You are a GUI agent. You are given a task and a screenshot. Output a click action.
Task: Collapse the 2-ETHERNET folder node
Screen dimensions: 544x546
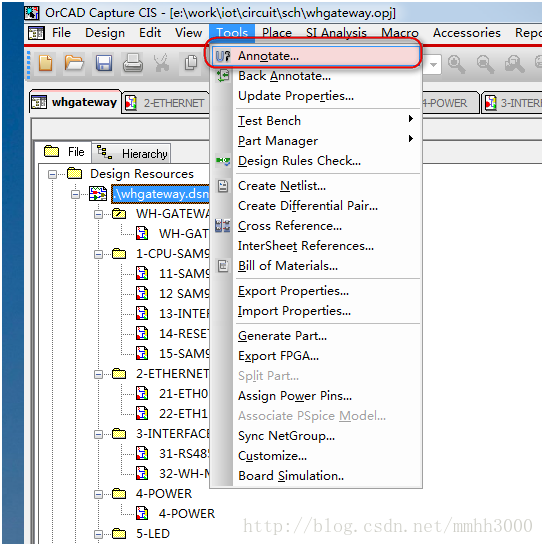tap(99, 374)
